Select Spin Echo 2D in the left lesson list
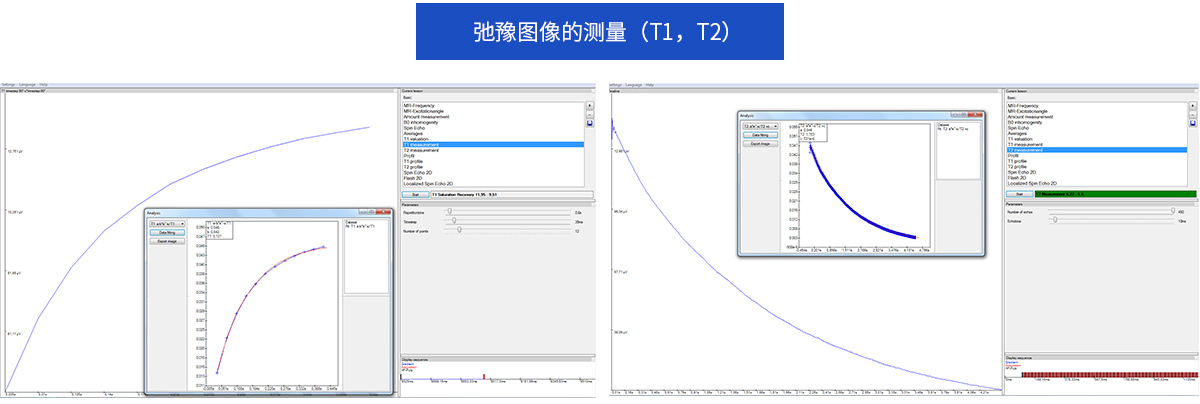This screenshot has width=1200, height=404. (422, 173)
